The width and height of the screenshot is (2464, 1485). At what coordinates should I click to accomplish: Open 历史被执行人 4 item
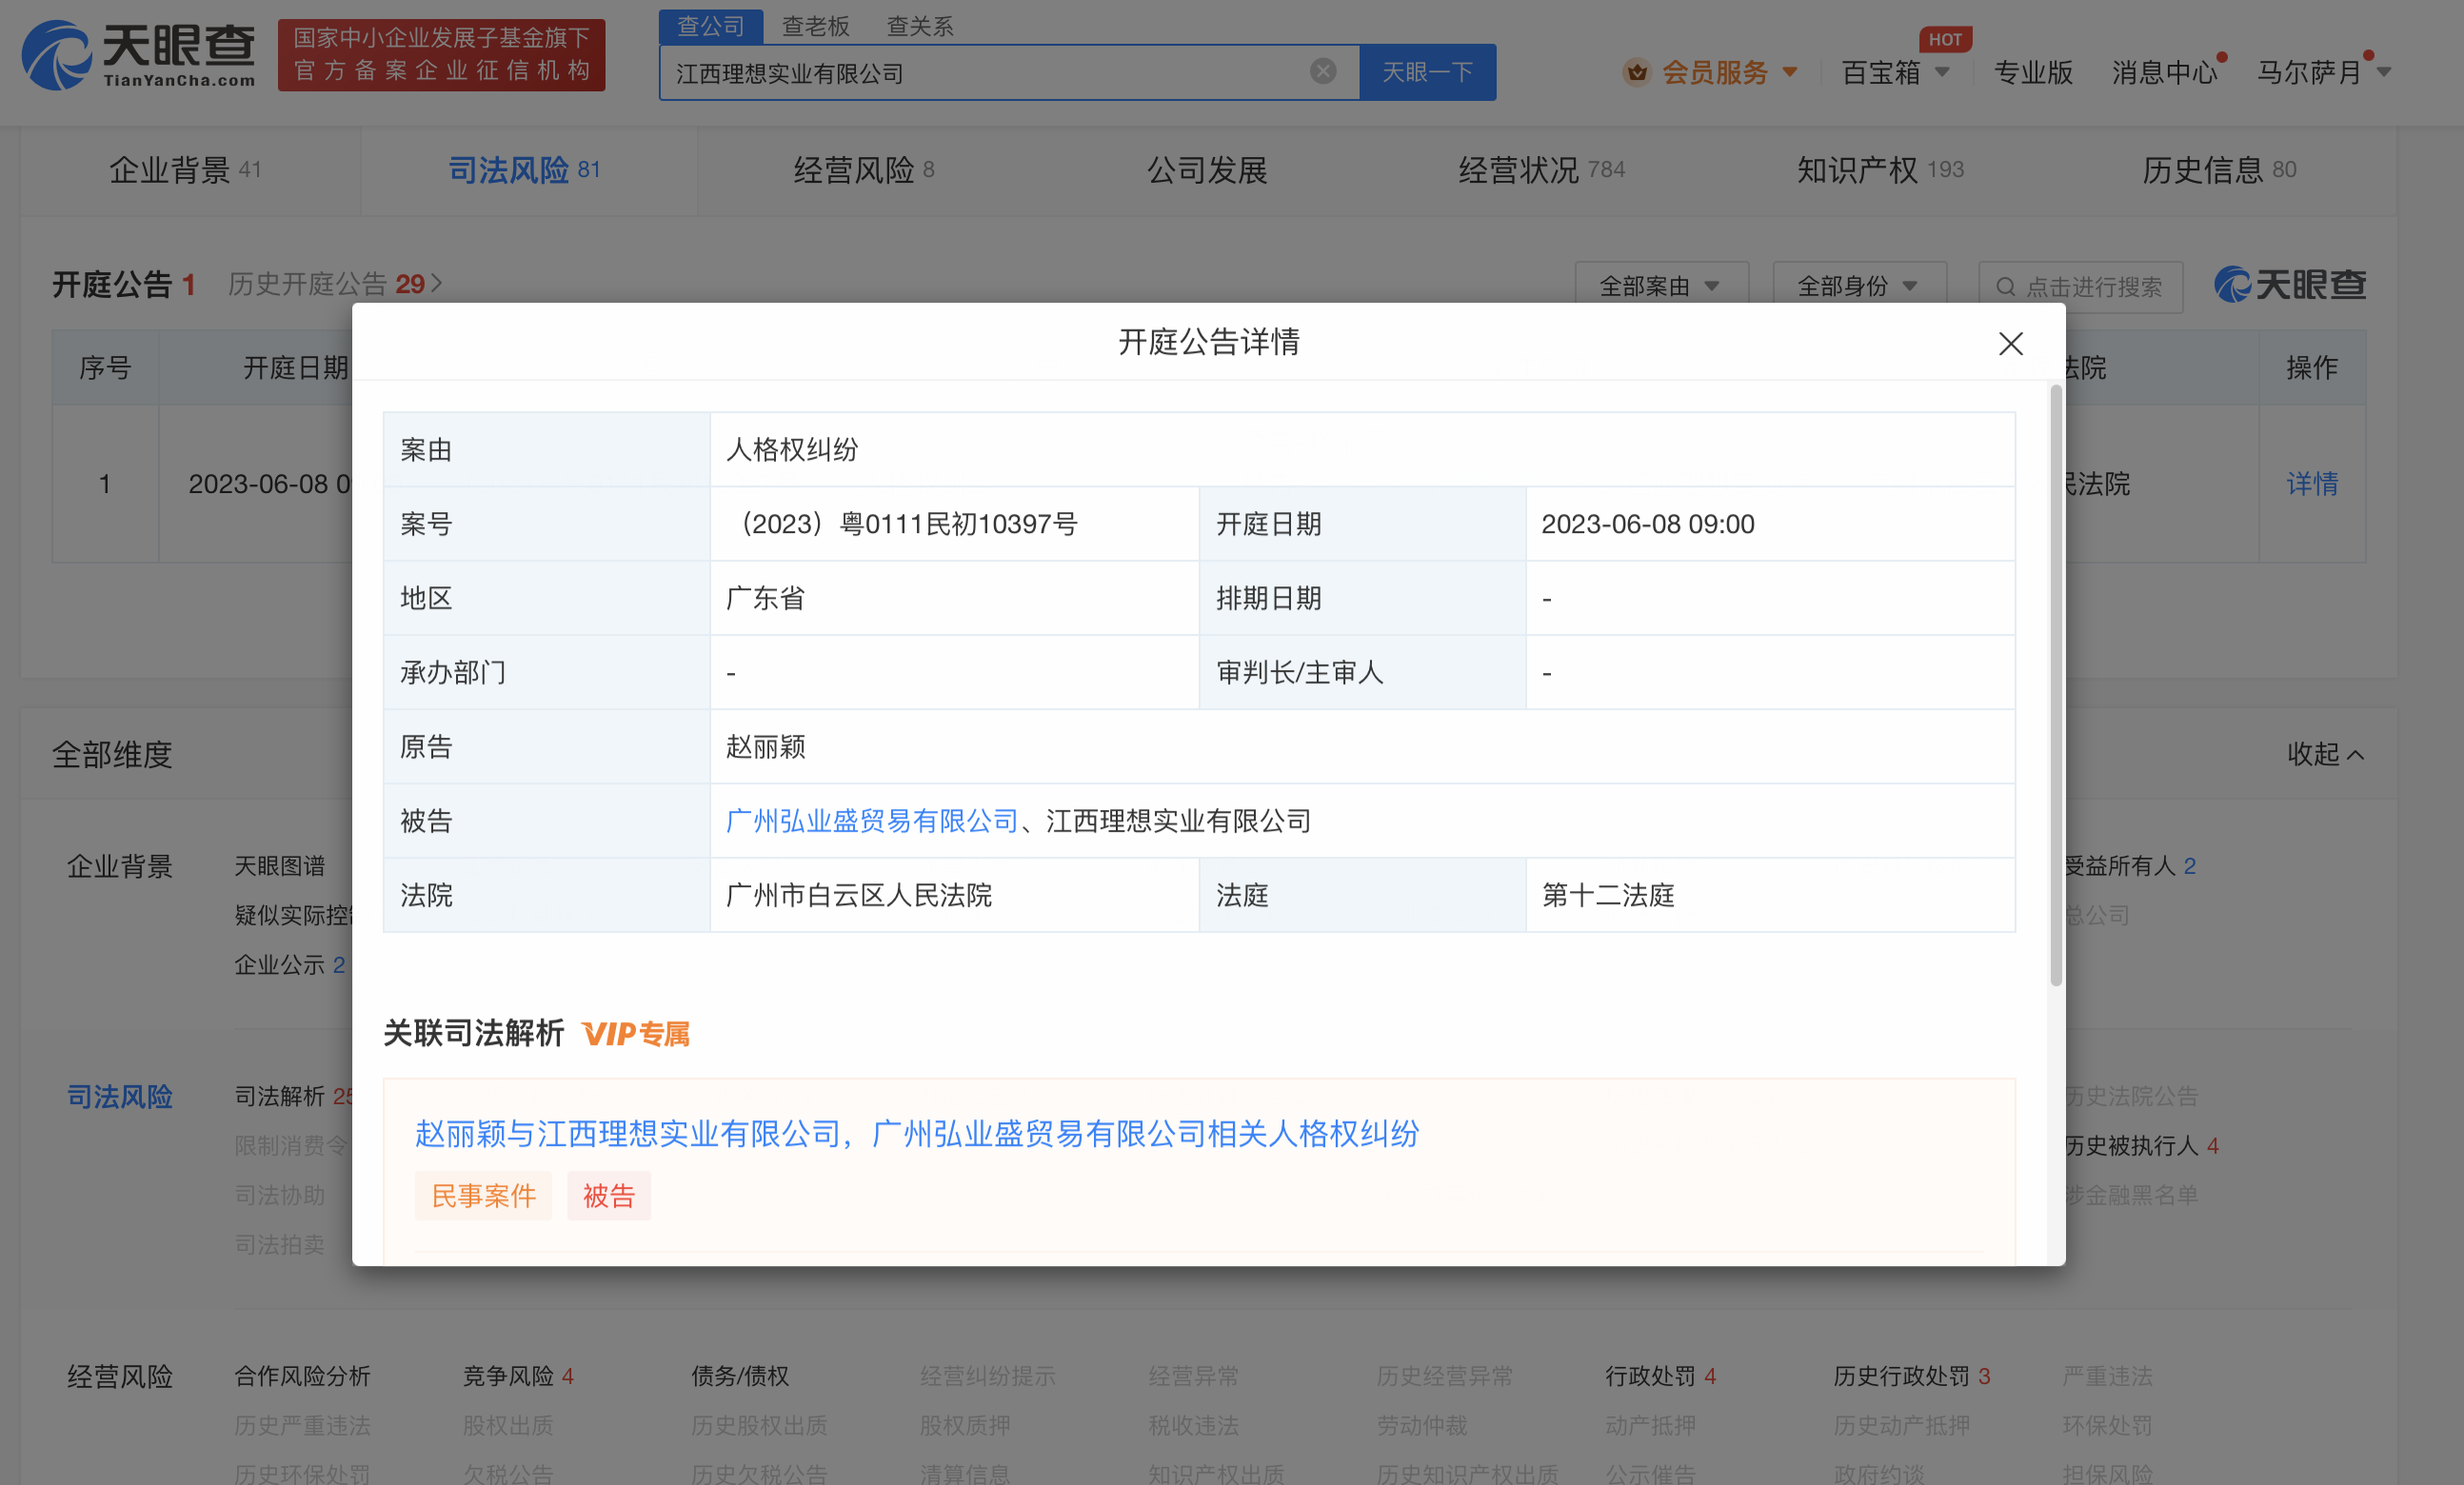click(2142, 1145)
